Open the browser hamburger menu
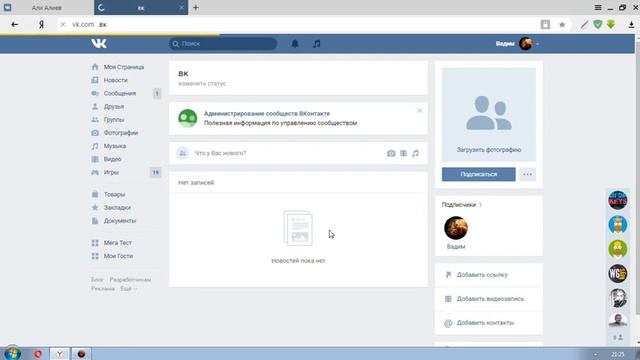The height and width of the screenshot is (360, 640). coord(598,8)
